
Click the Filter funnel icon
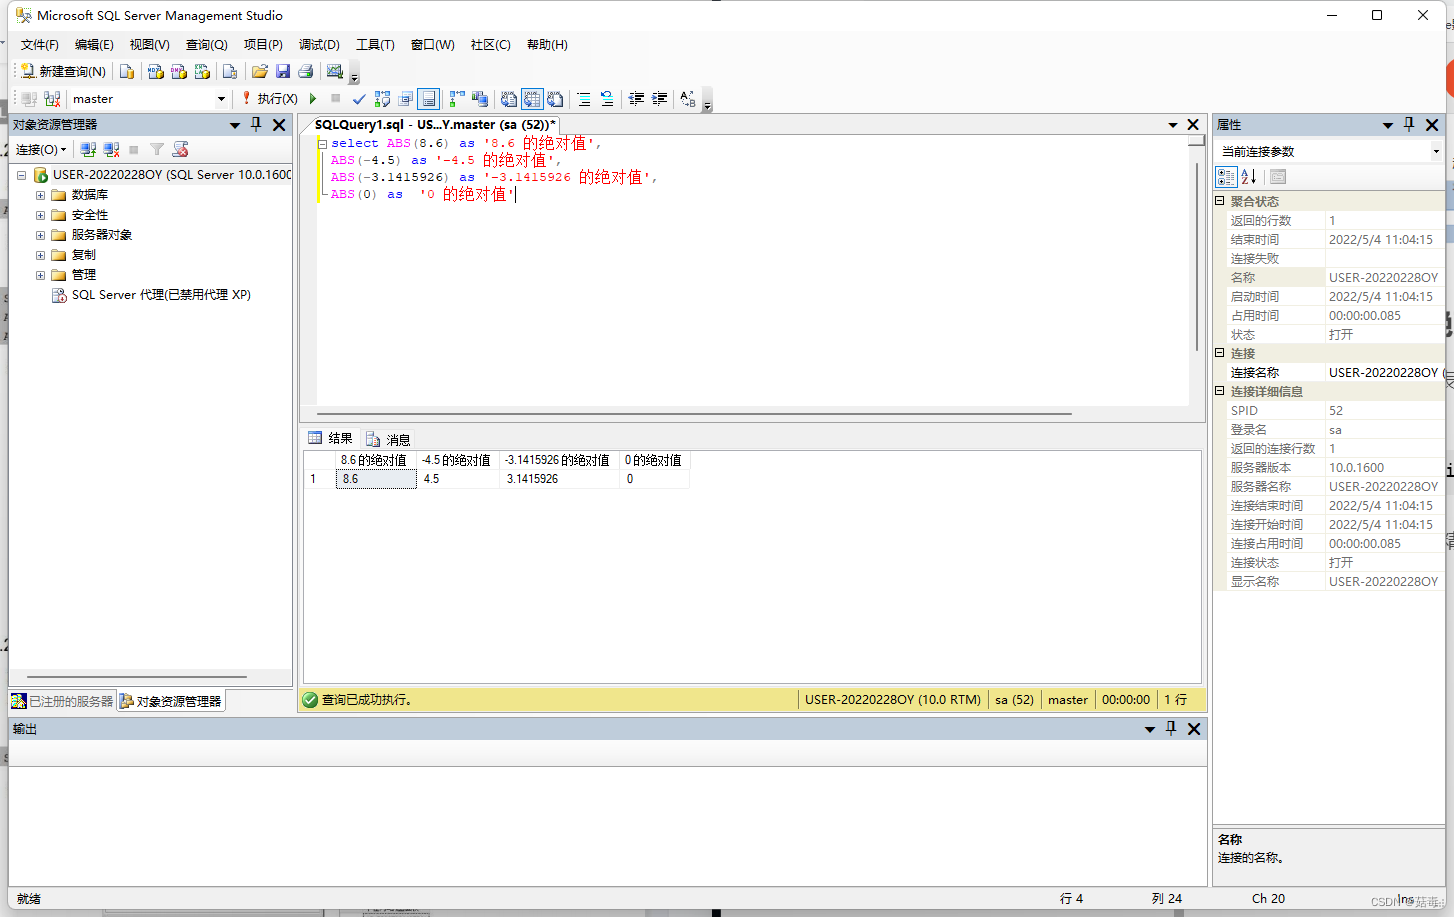click(x=157, y=149)
